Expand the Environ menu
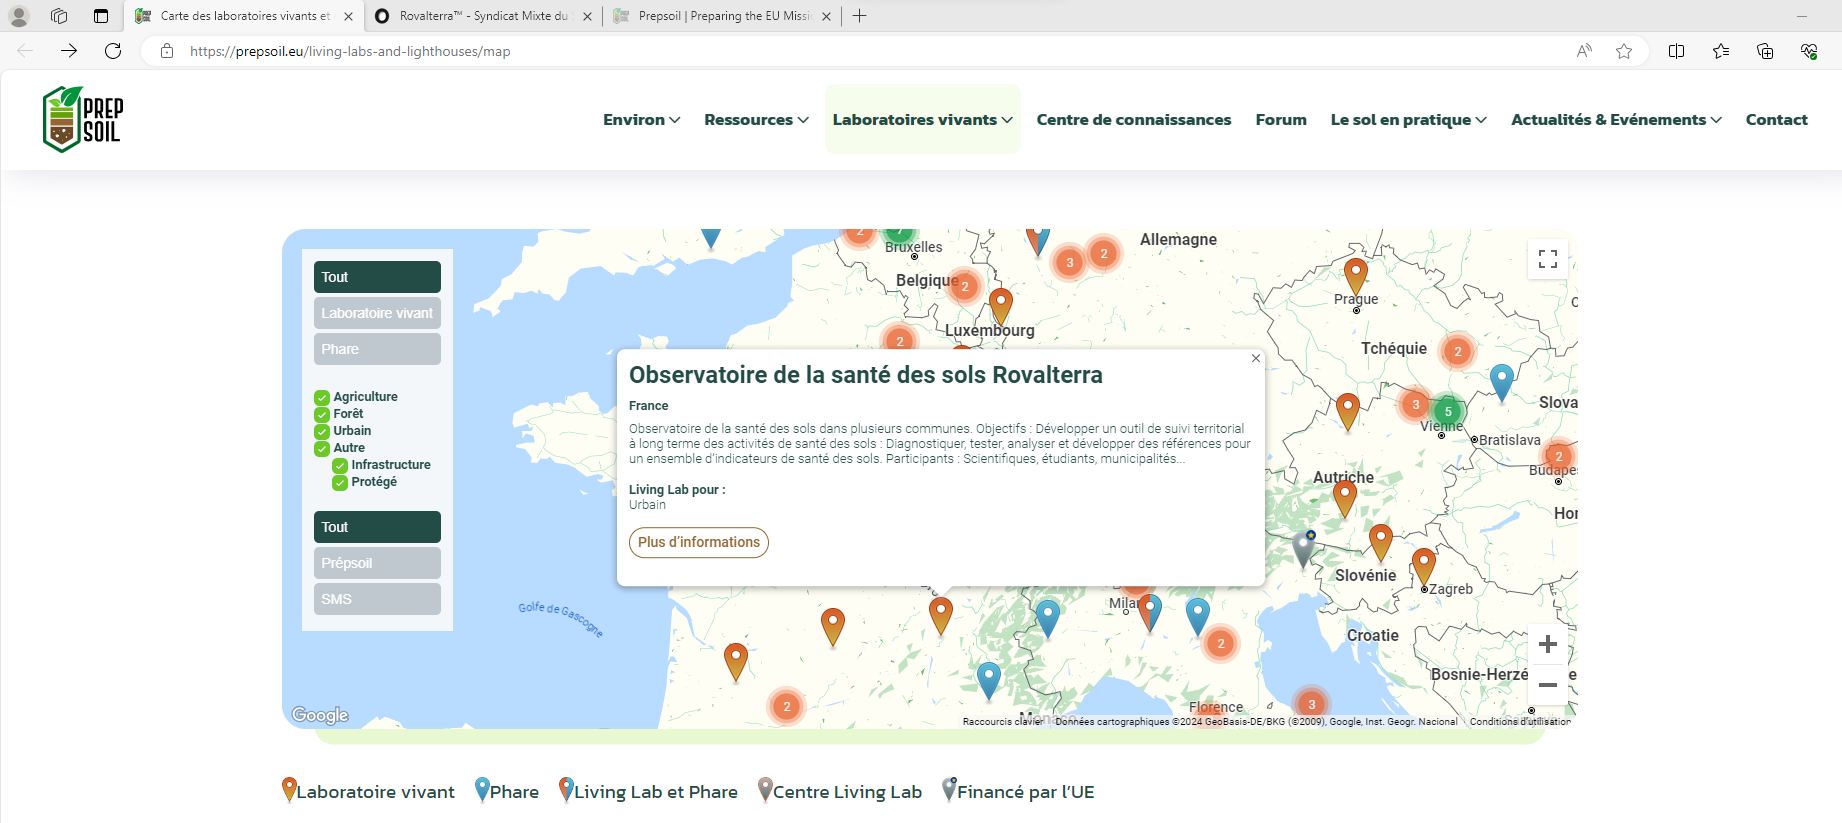This screenshot has height=823, width=1842. click(642, 119)
